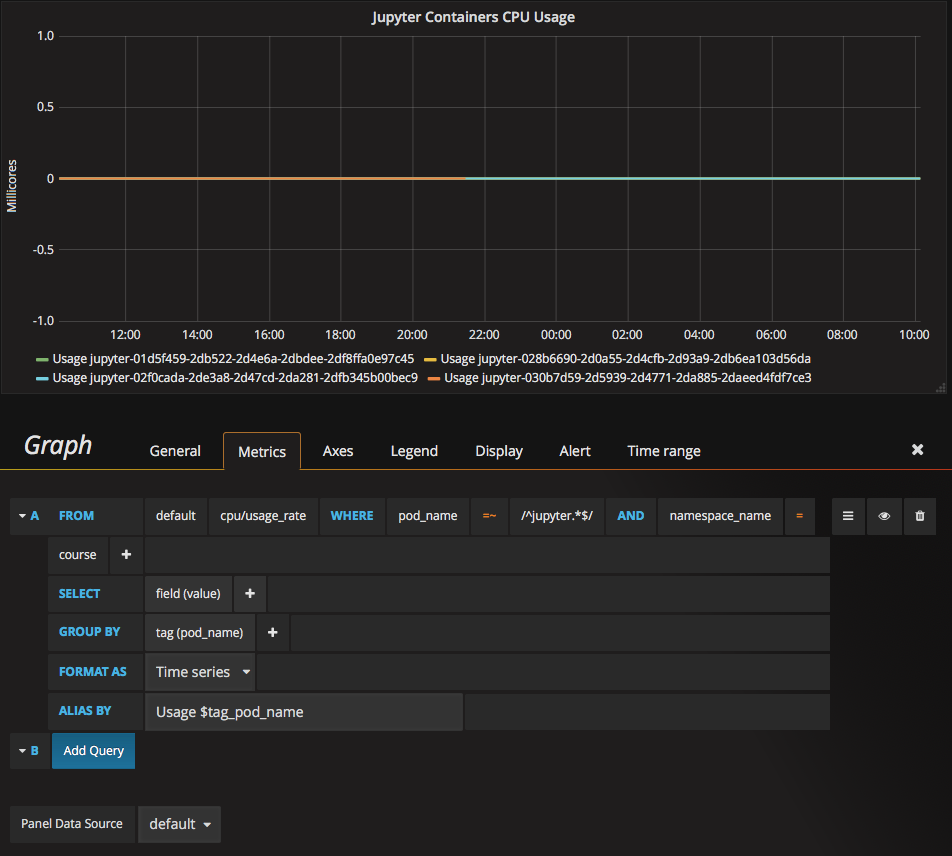
Task: Open the Alert tab
Action: pyautogui.click(x=574, y=451)
